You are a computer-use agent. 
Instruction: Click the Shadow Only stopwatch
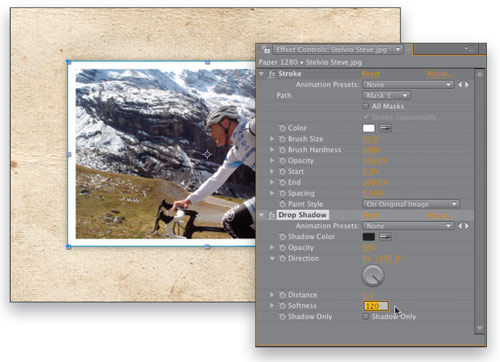282,317
